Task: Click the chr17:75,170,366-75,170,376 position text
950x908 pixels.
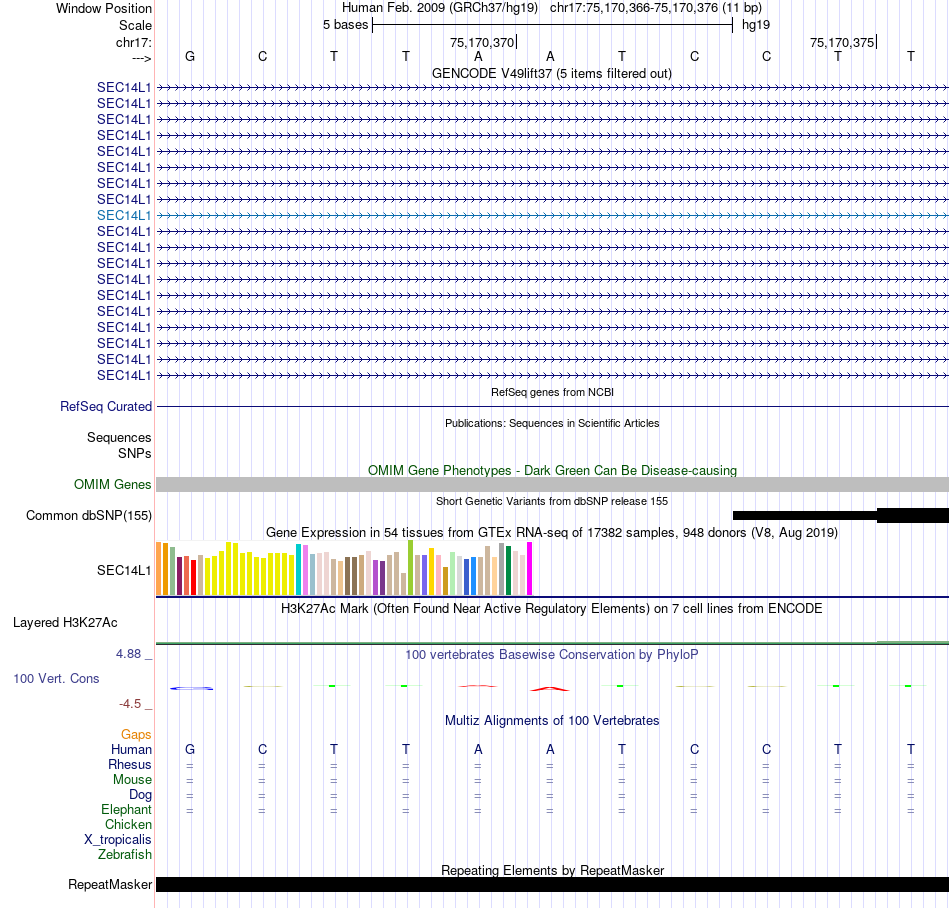Action: click(656, 8)
